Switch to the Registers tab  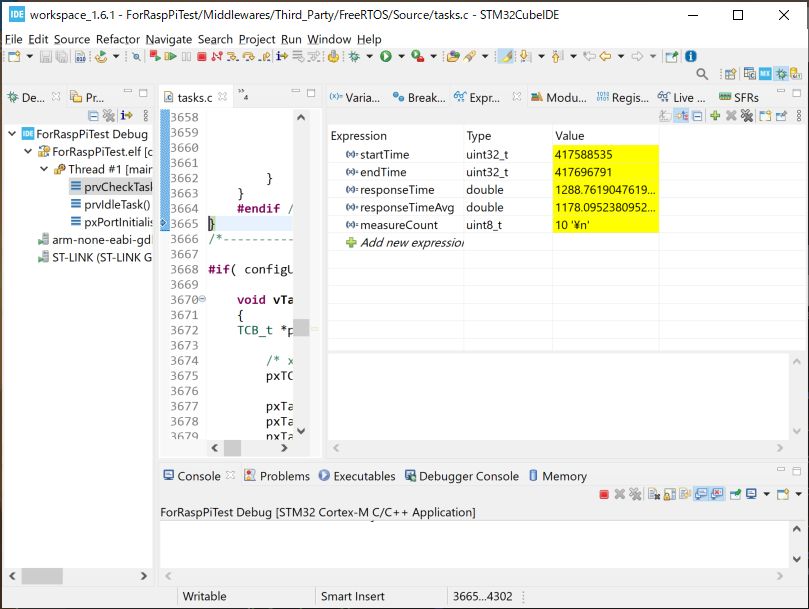pos(623,97)
